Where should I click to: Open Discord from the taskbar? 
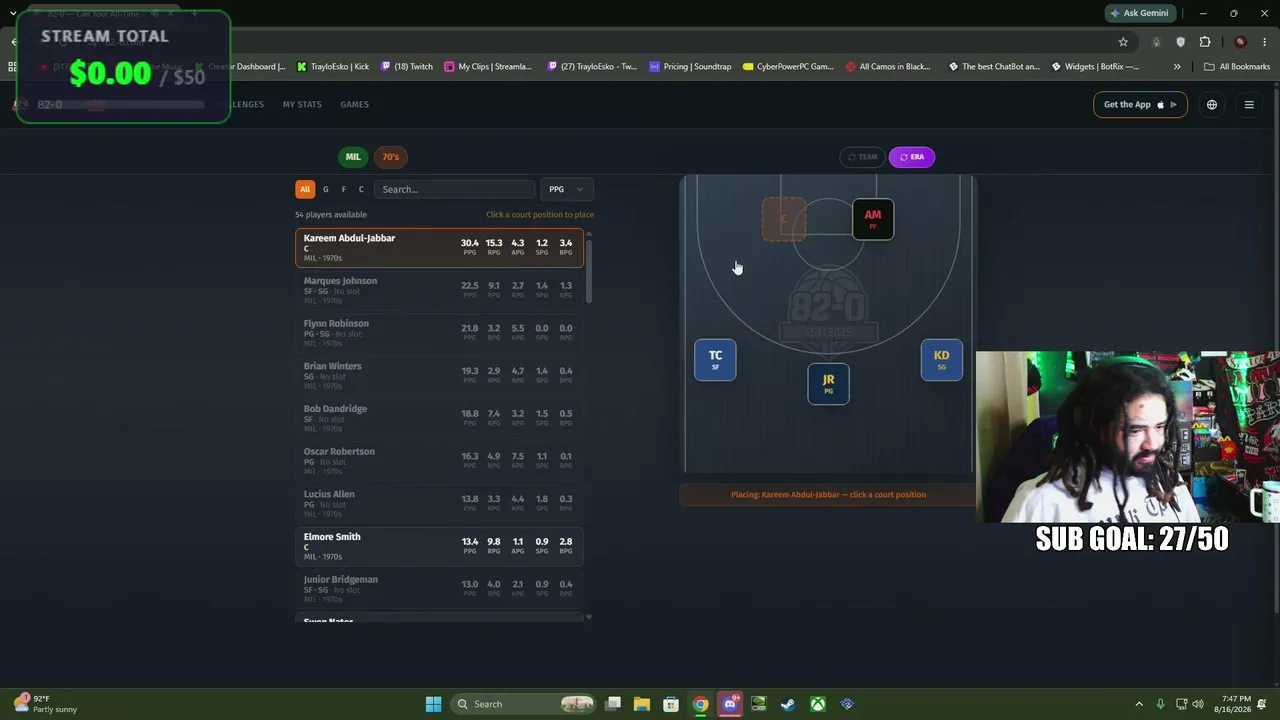pos(729,704)
